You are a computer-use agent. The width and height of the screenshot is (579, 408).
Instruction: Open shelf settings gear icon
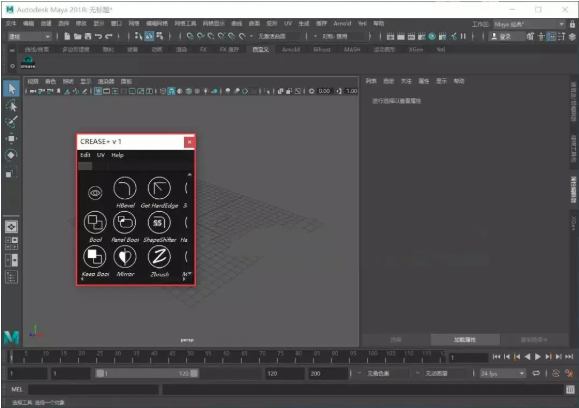12,66
